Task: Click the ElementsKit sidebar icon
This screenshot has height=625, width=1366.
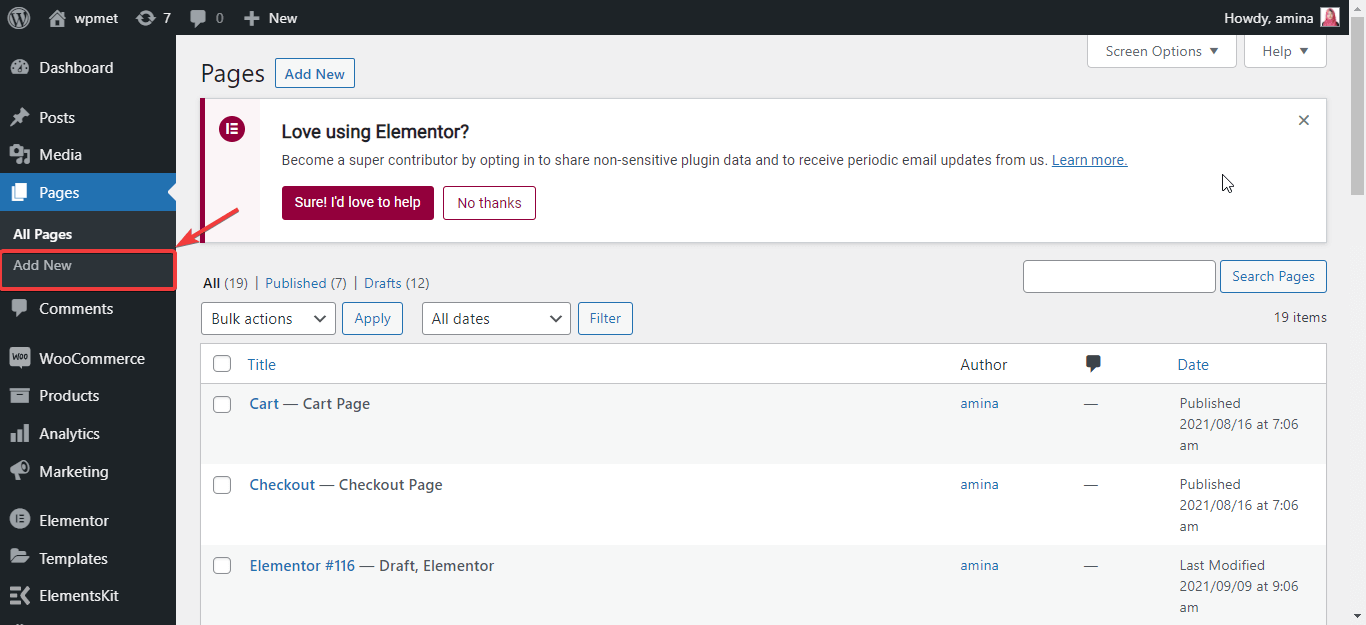Action: pyautogui.click(x=19, y=596)
